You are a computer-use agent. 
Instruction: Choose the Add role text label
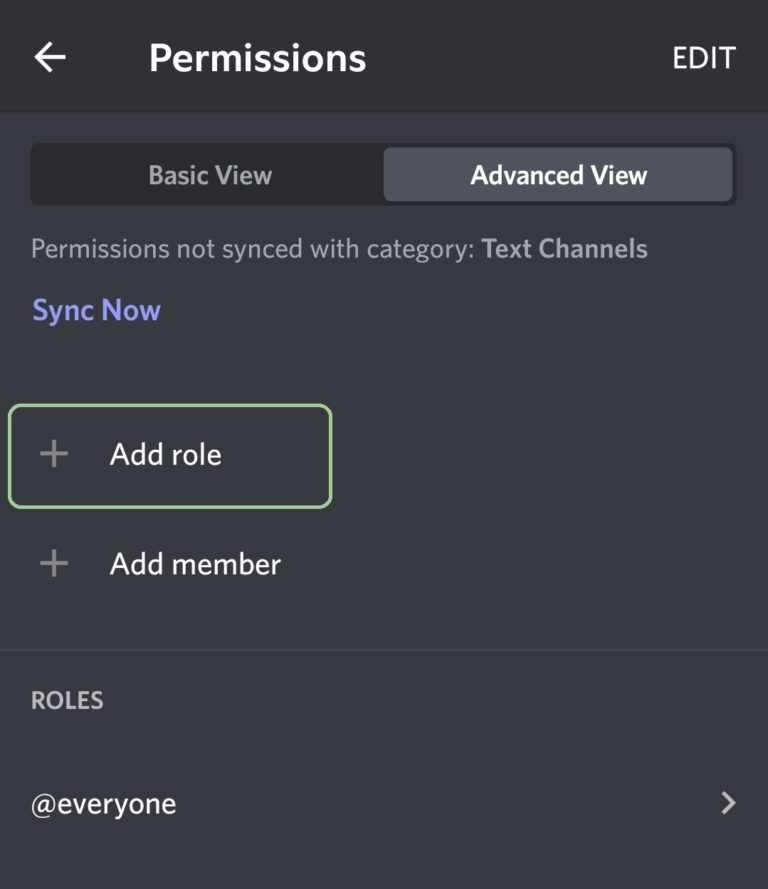(166, 455)
